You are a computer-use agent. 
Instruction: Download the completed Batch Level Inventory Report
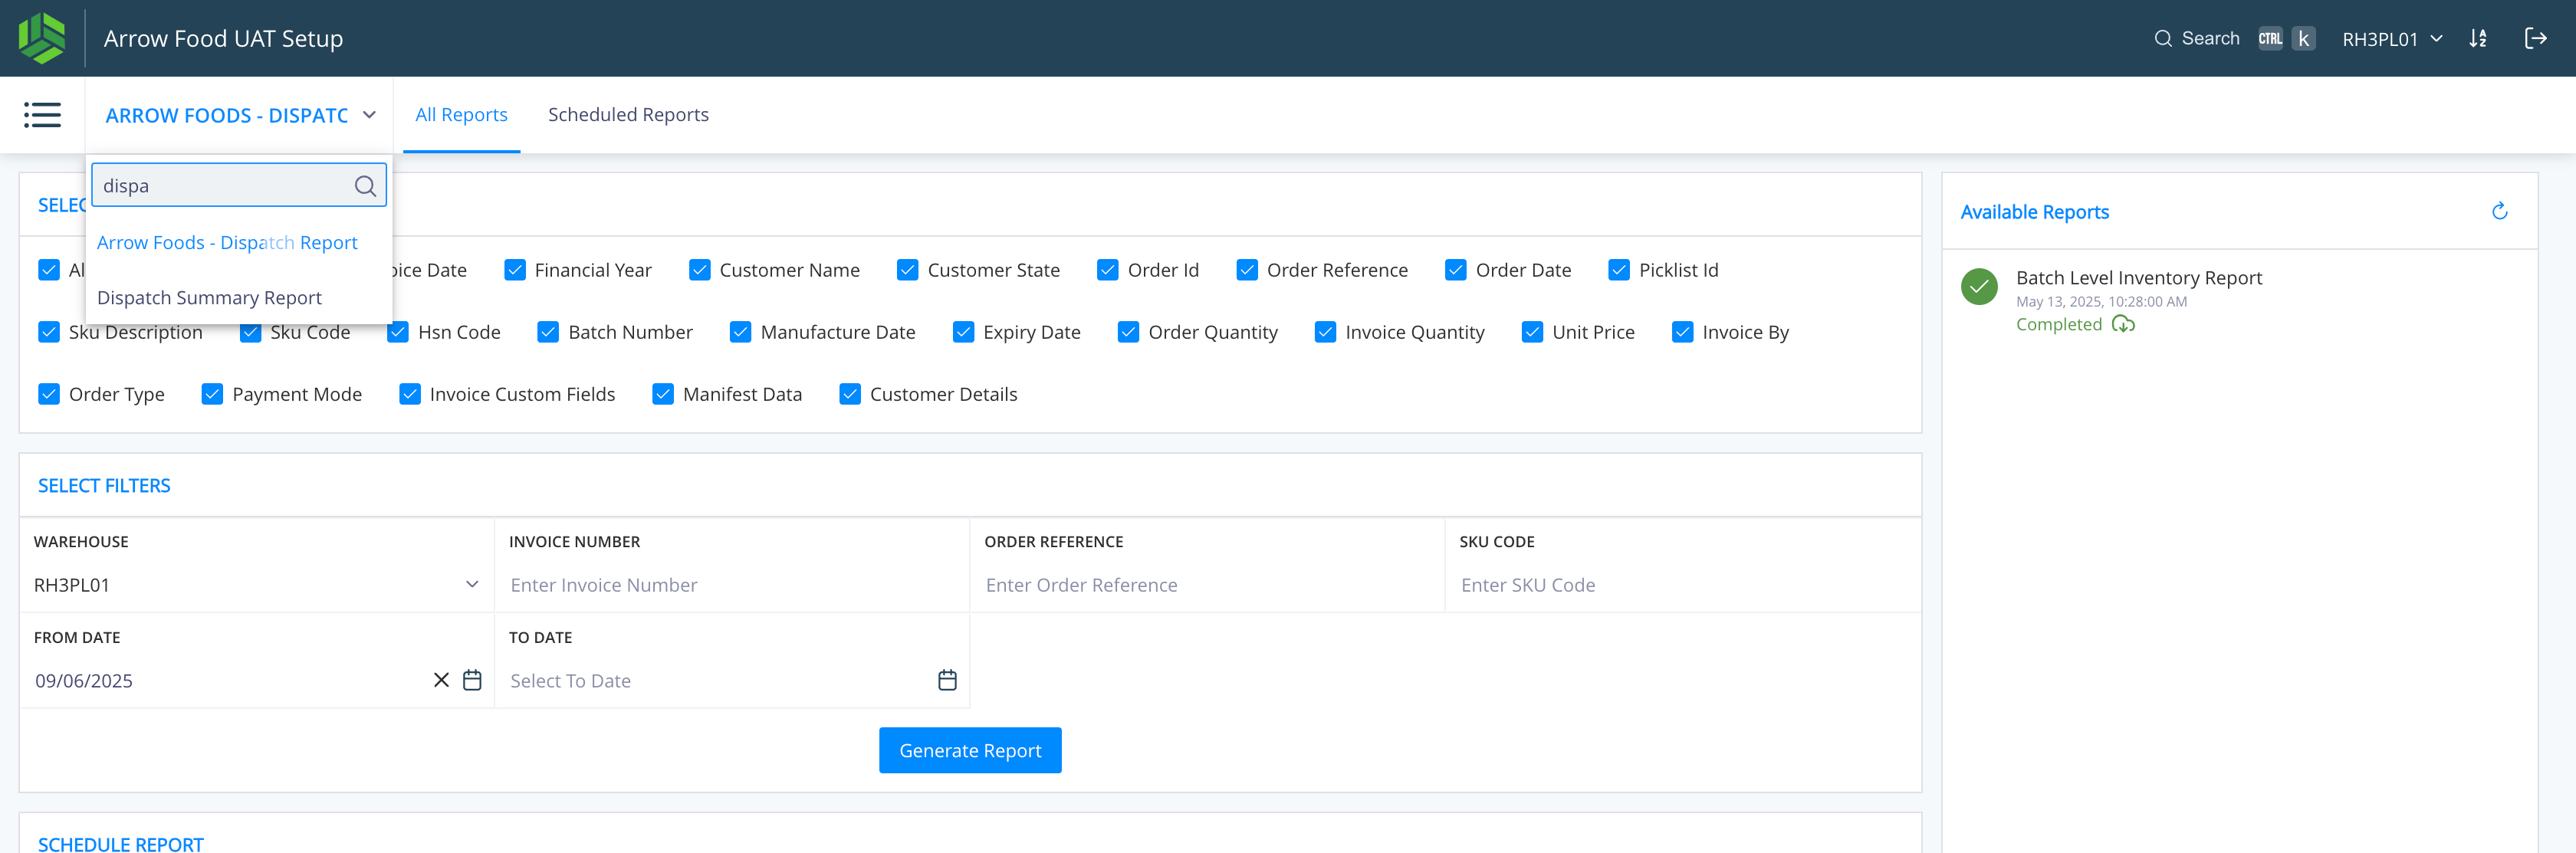[2123, 324]
